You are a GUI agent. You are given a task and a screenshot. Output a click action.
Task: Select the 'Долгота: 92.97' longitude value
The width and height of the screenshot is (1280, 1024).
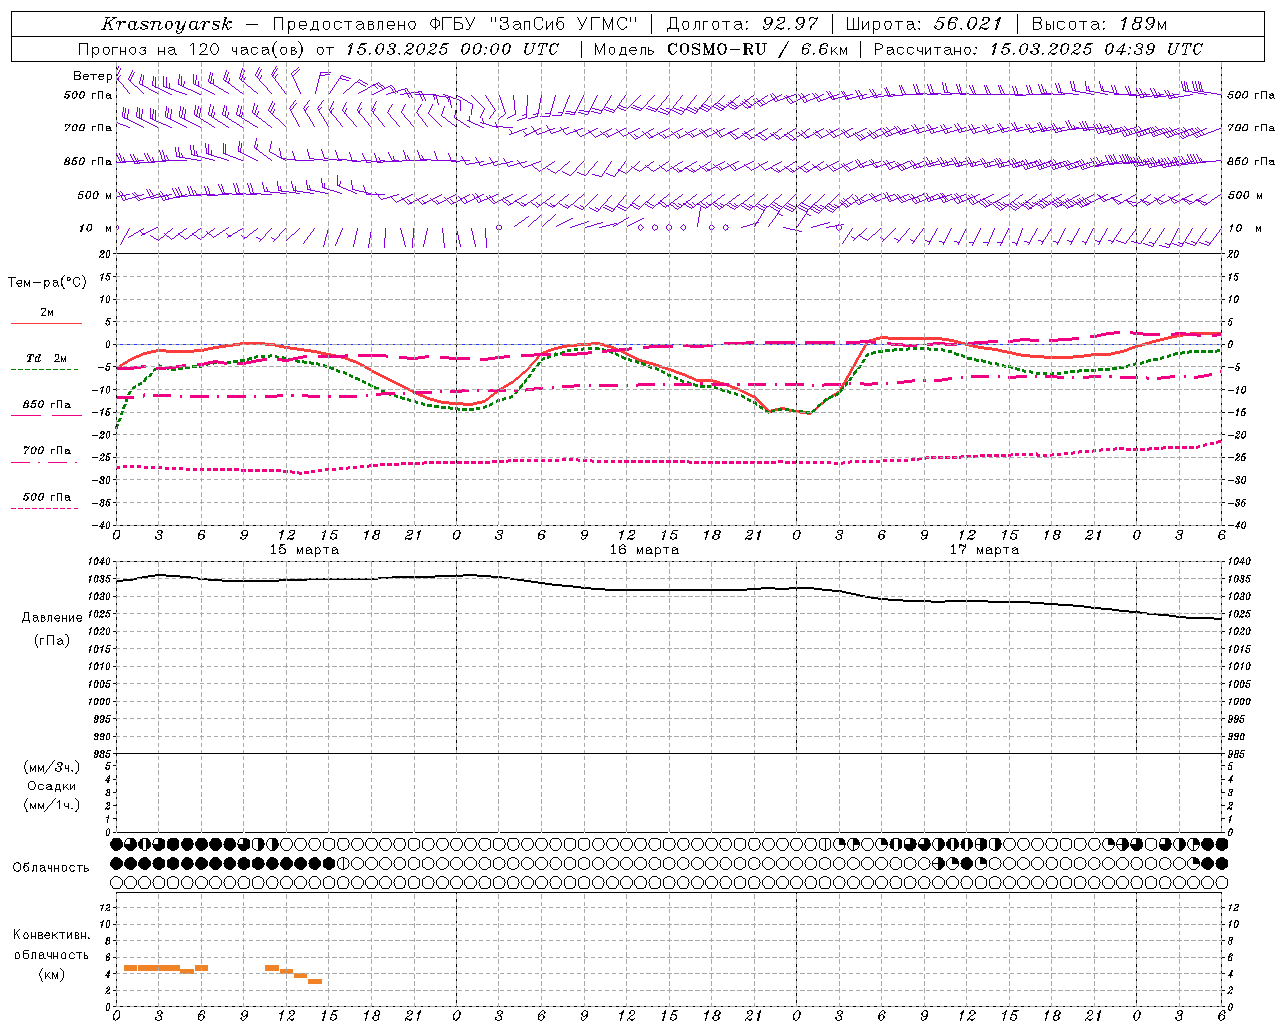[x=742, y=24]
